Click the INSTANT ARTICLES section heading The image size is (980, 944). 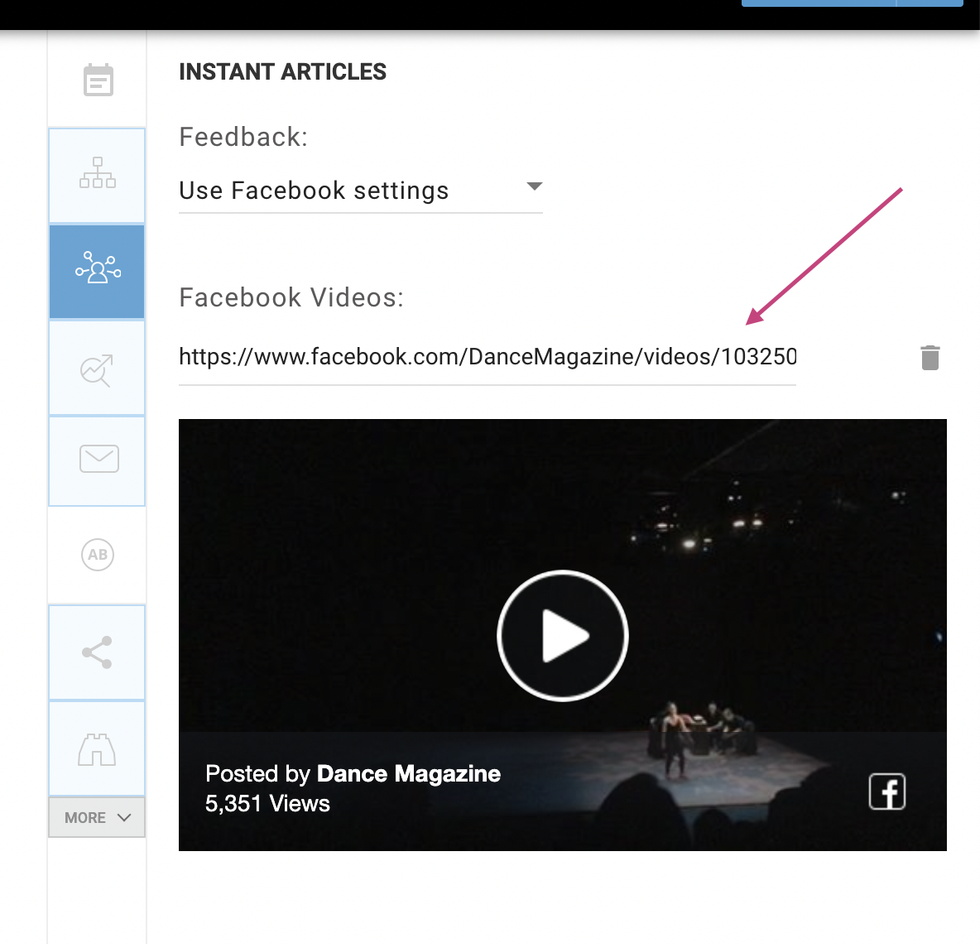[282, 72]
